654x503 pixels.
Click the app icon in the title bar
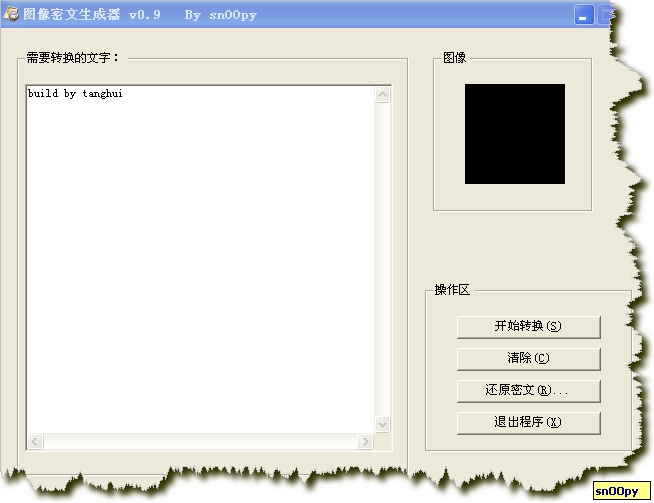pos(11,14)
